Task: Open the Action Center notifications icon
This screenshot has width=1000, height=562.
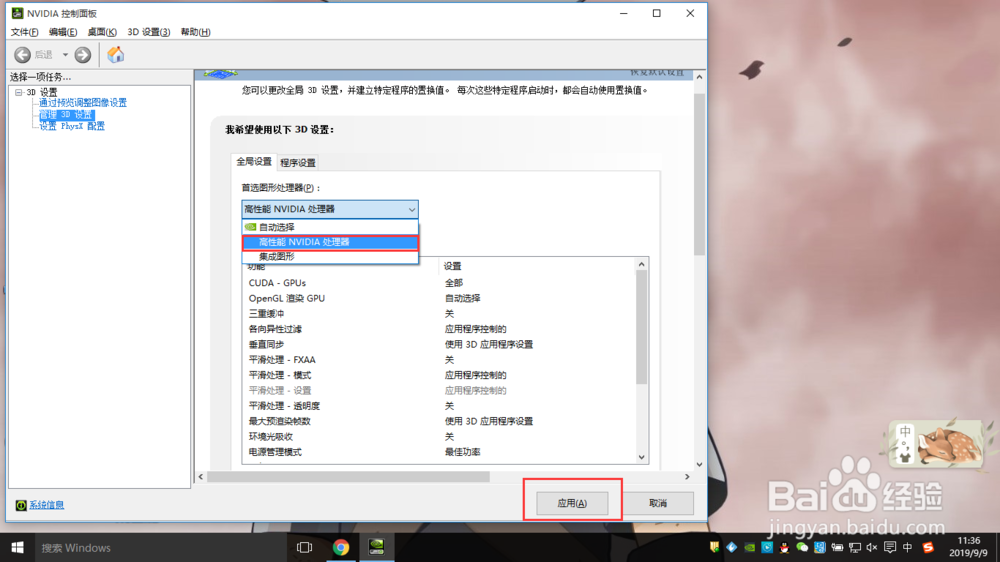Action: pos(890,547)
